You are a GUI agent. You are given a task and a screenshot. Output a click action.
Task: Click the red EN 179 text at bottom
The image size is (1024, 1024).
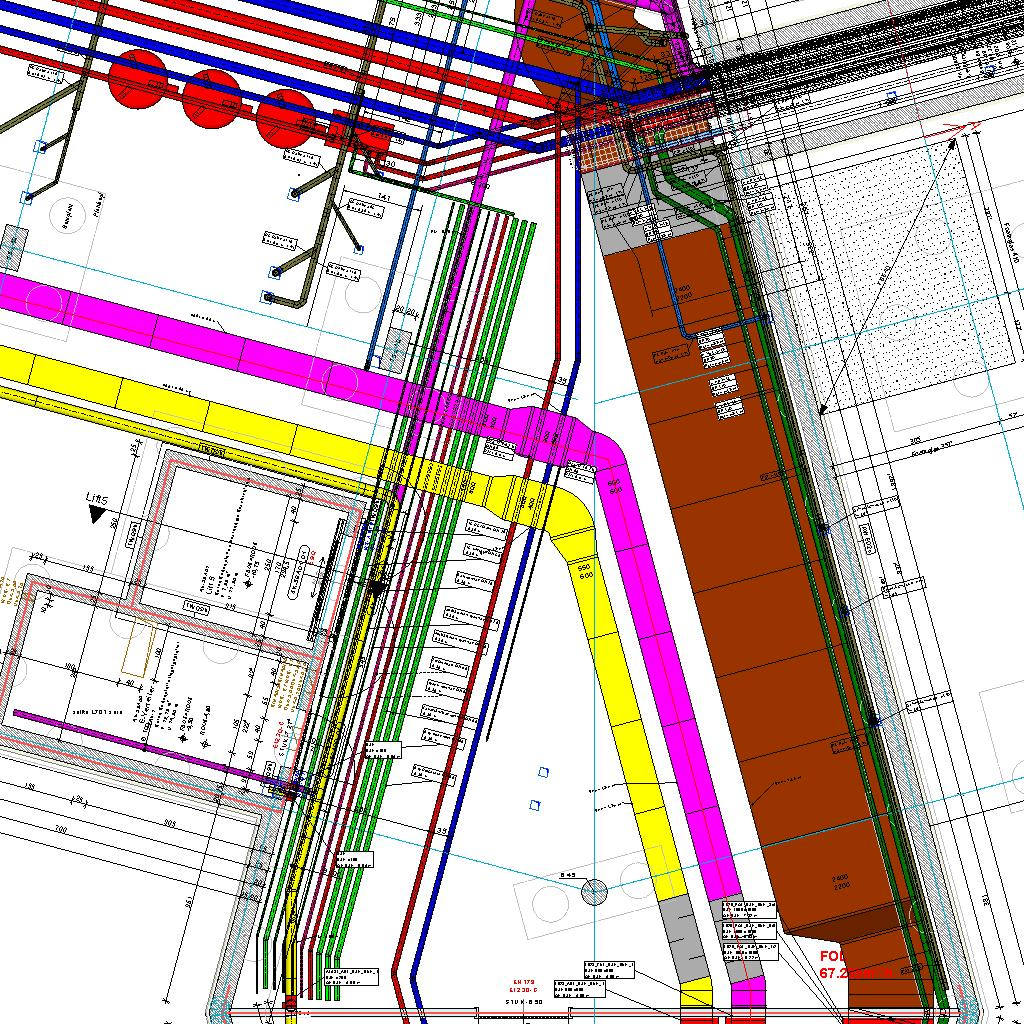524,982
